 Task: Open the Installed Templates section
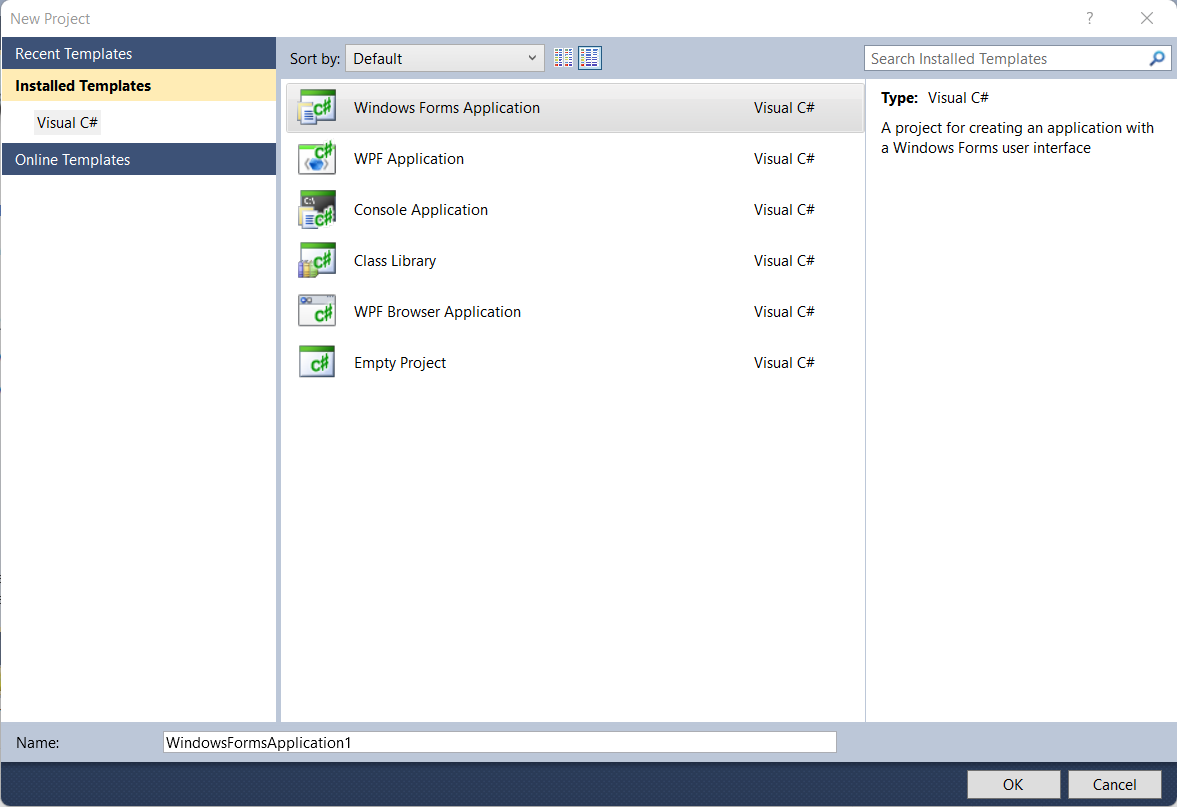point(139,86)
